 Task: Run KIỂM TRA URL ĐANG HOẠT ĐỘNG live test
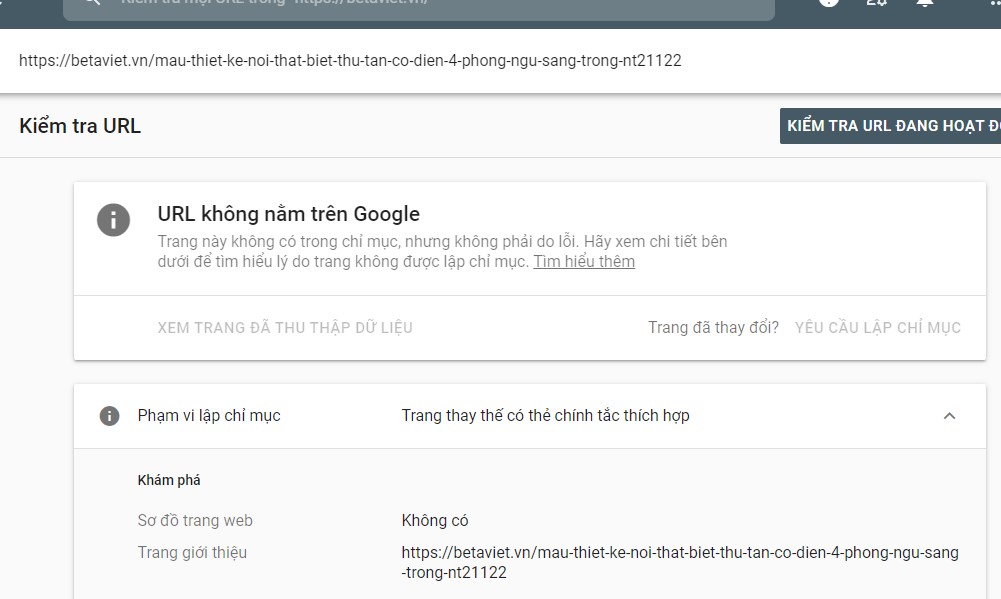coord(891,126)
